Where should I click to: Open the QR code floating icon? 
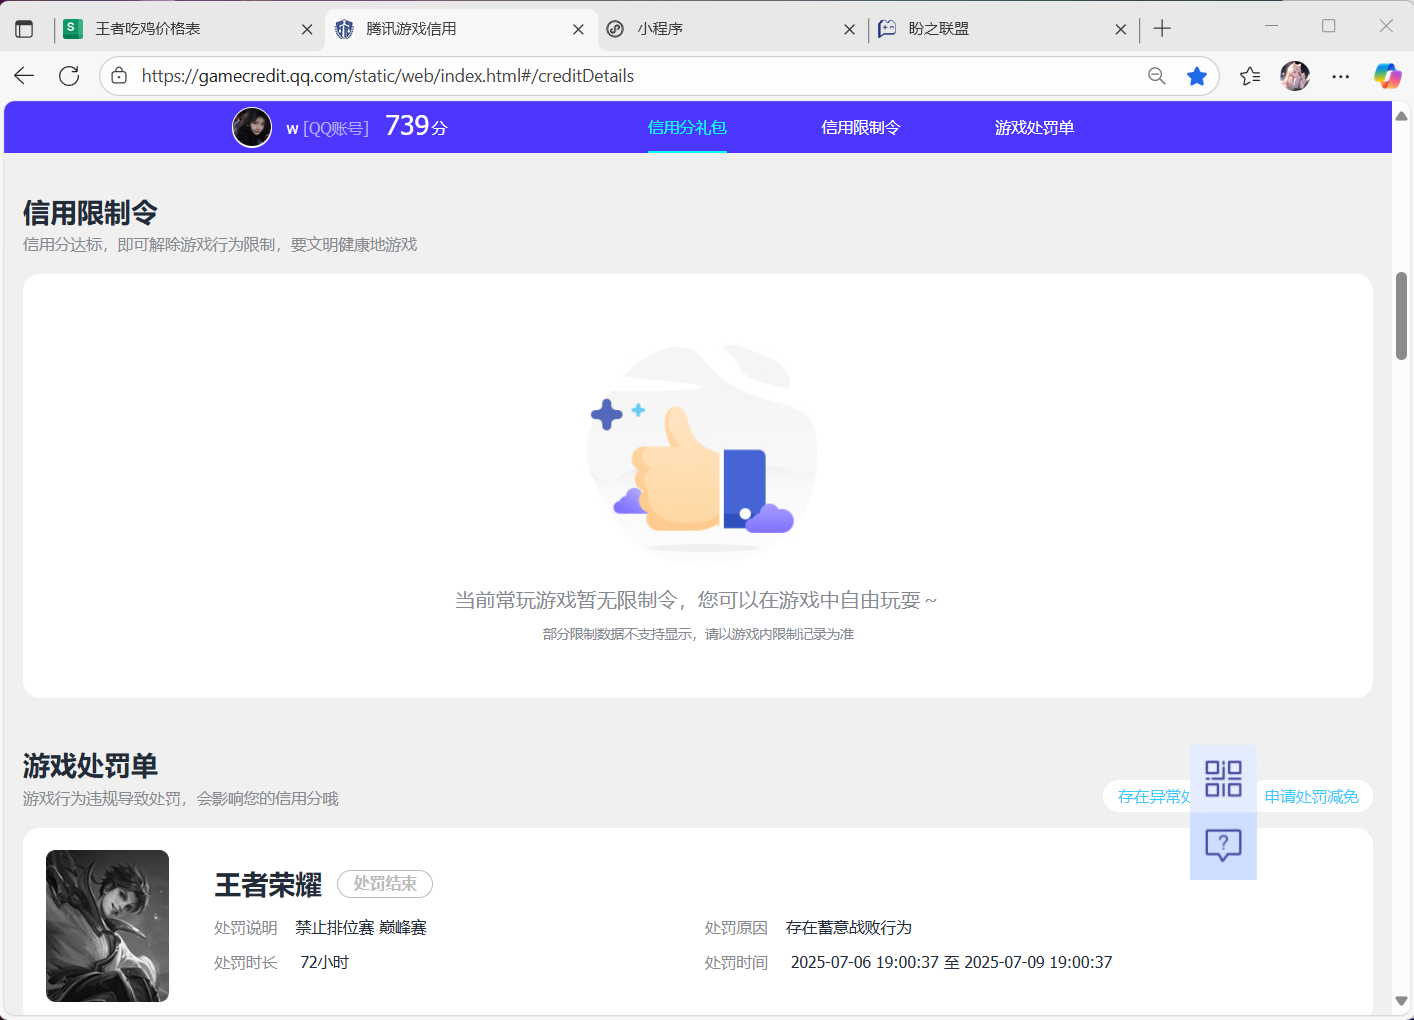click(1223, 779)
